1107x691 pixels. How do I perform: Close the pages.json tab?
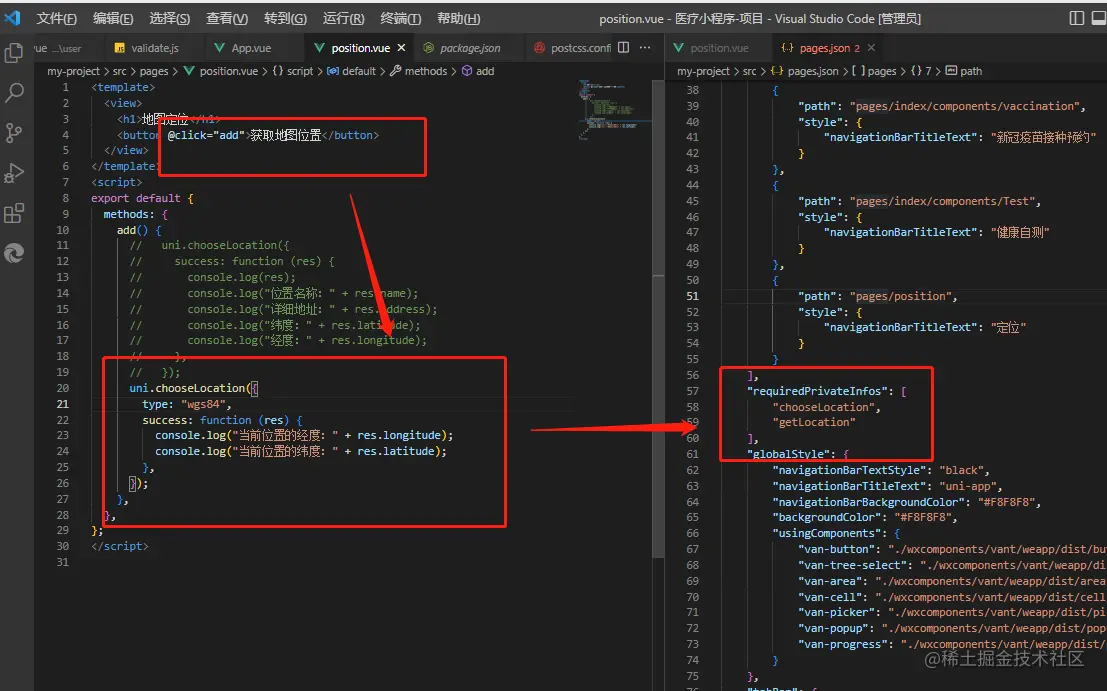pos(869,48)
